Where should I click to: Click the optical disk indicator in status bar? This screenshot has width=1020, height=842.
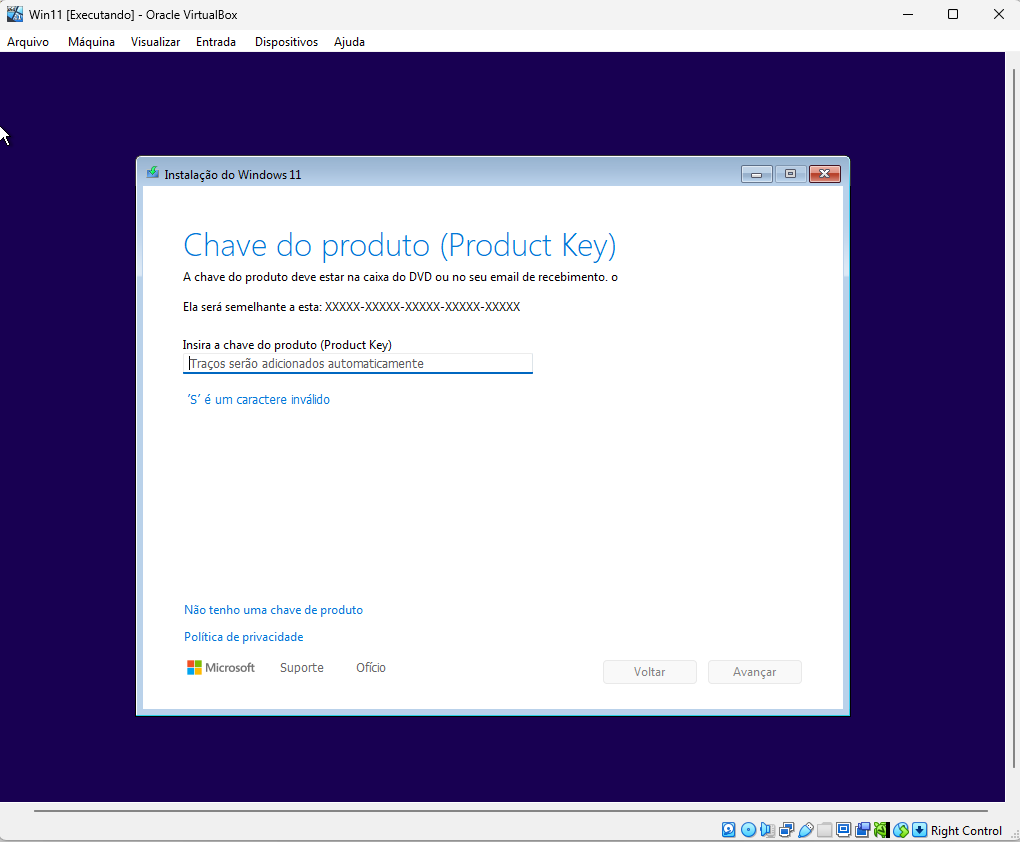click(749, 830)
